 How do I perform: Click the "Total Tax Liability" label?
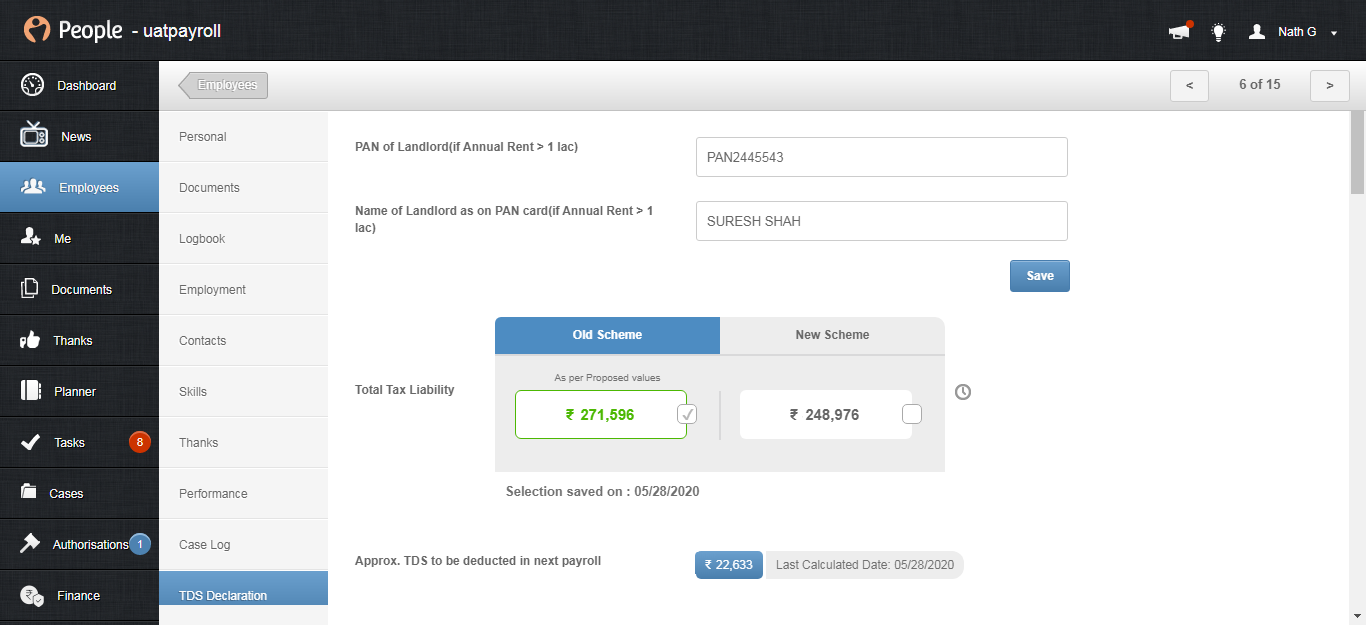pos(405,390)
